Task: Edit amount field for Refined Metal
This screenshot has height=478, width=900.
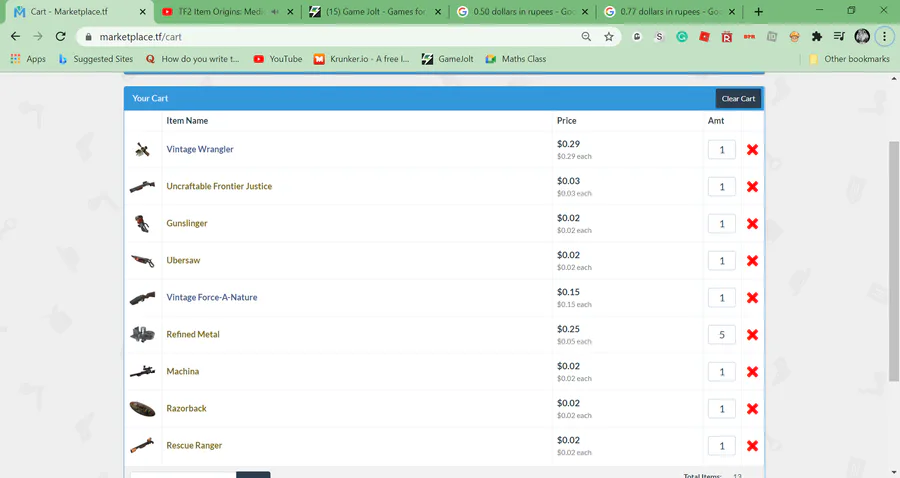Action: [x=721, y=335]
